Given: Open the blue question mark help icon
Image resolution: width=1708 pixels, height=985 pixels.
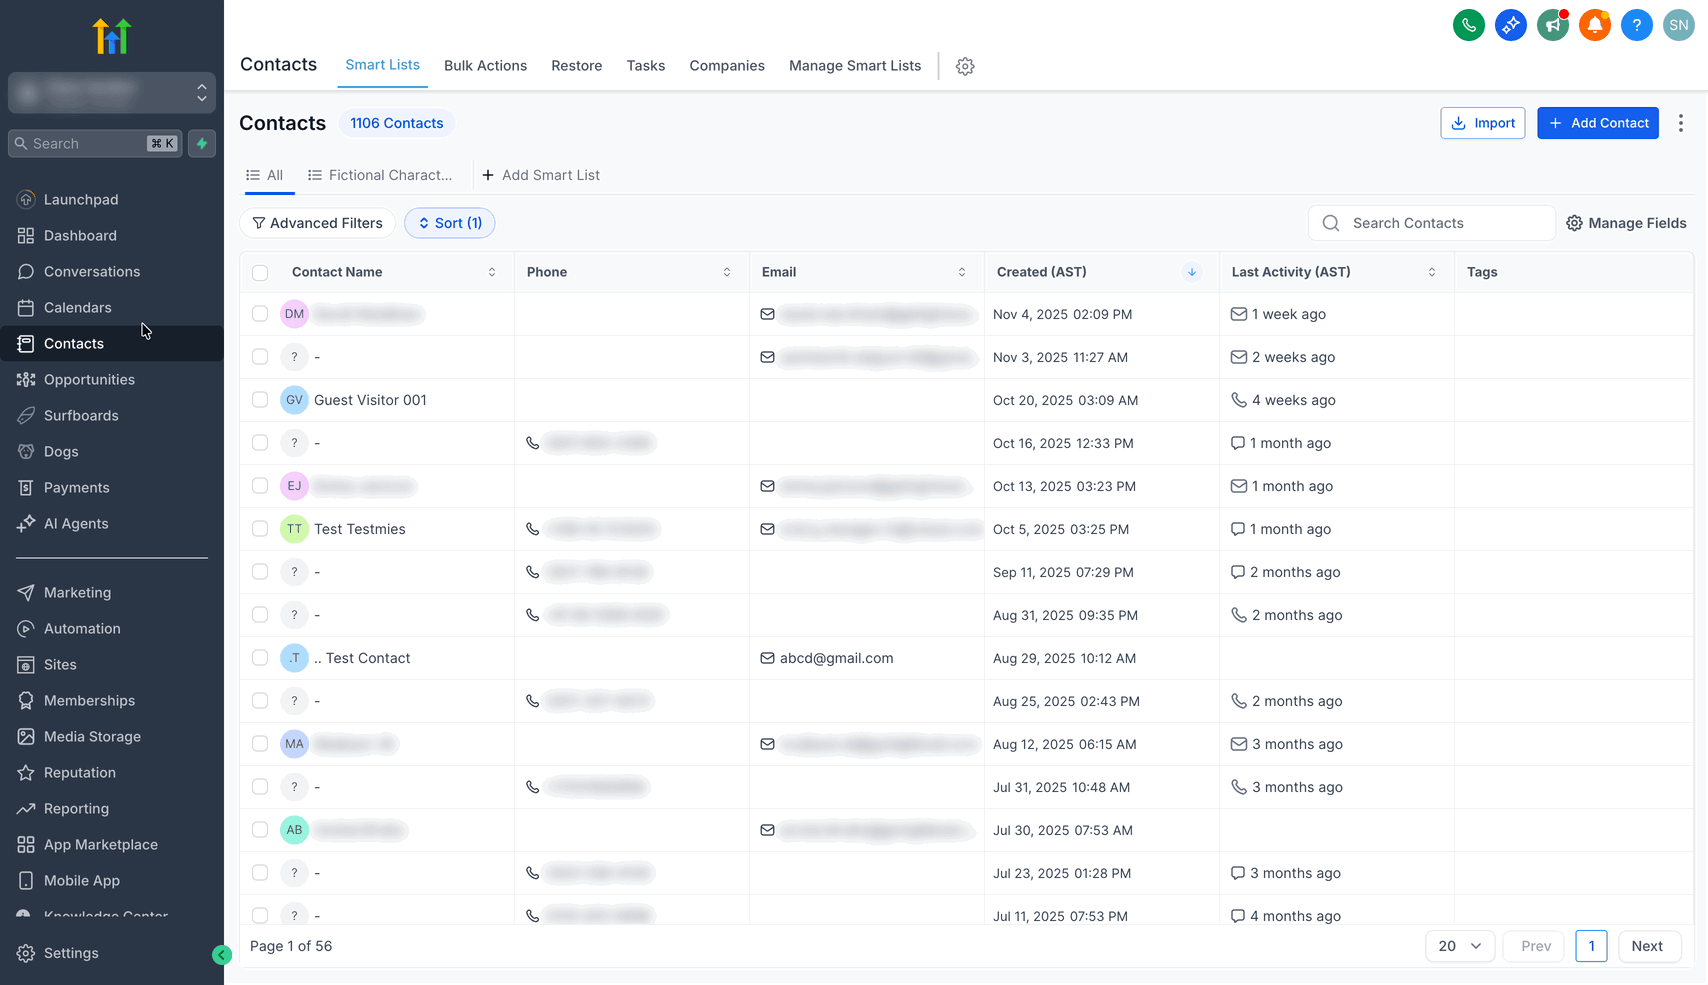Looking at the screenshot, I should click(x=1636, y=25).
